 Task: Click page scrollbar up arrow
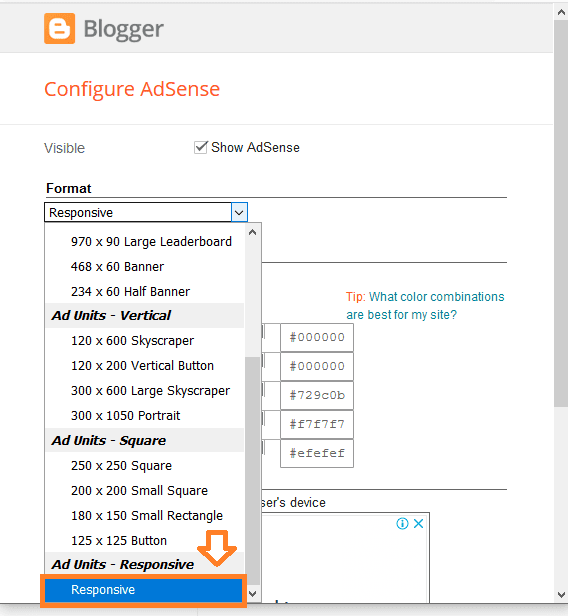point(561,12)
